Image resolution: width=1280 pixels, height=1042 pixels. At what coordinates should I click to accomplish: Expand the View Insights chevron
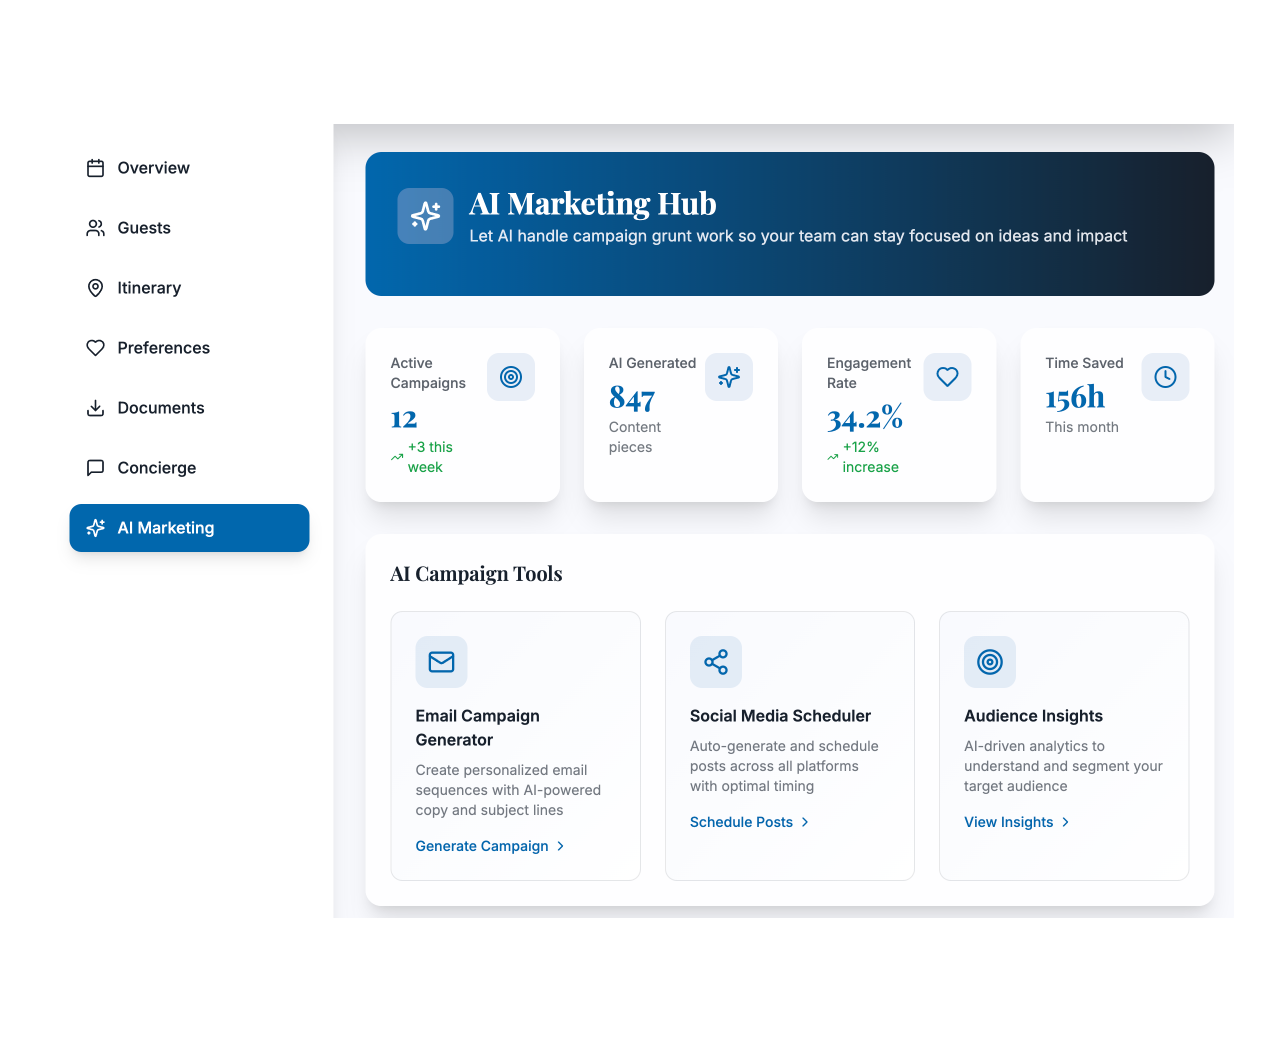coord(1066,822)
